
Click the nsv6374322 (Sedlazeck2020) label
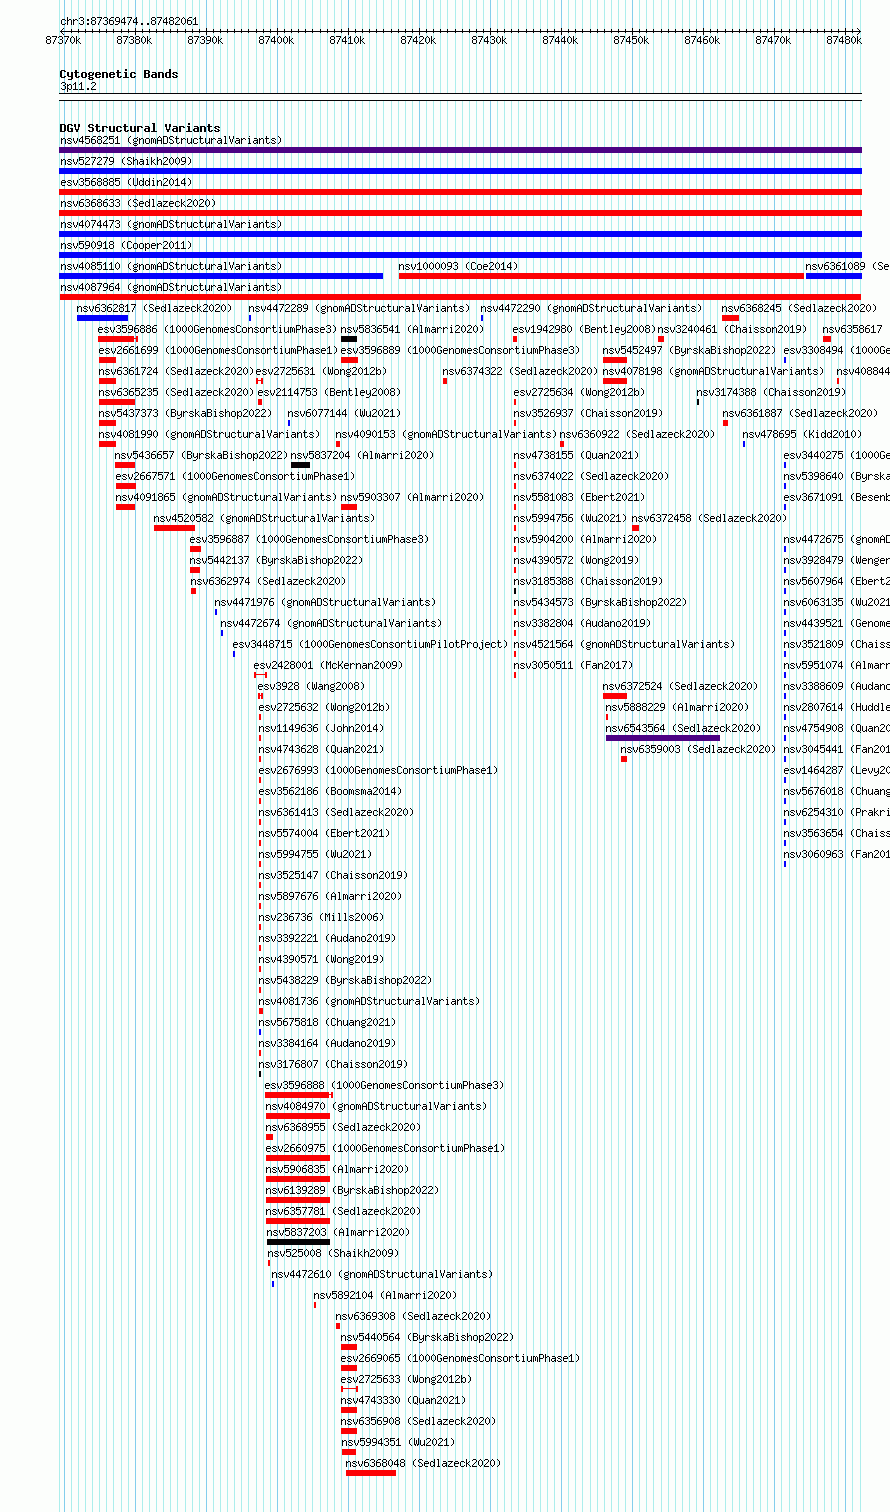(520, 371)
